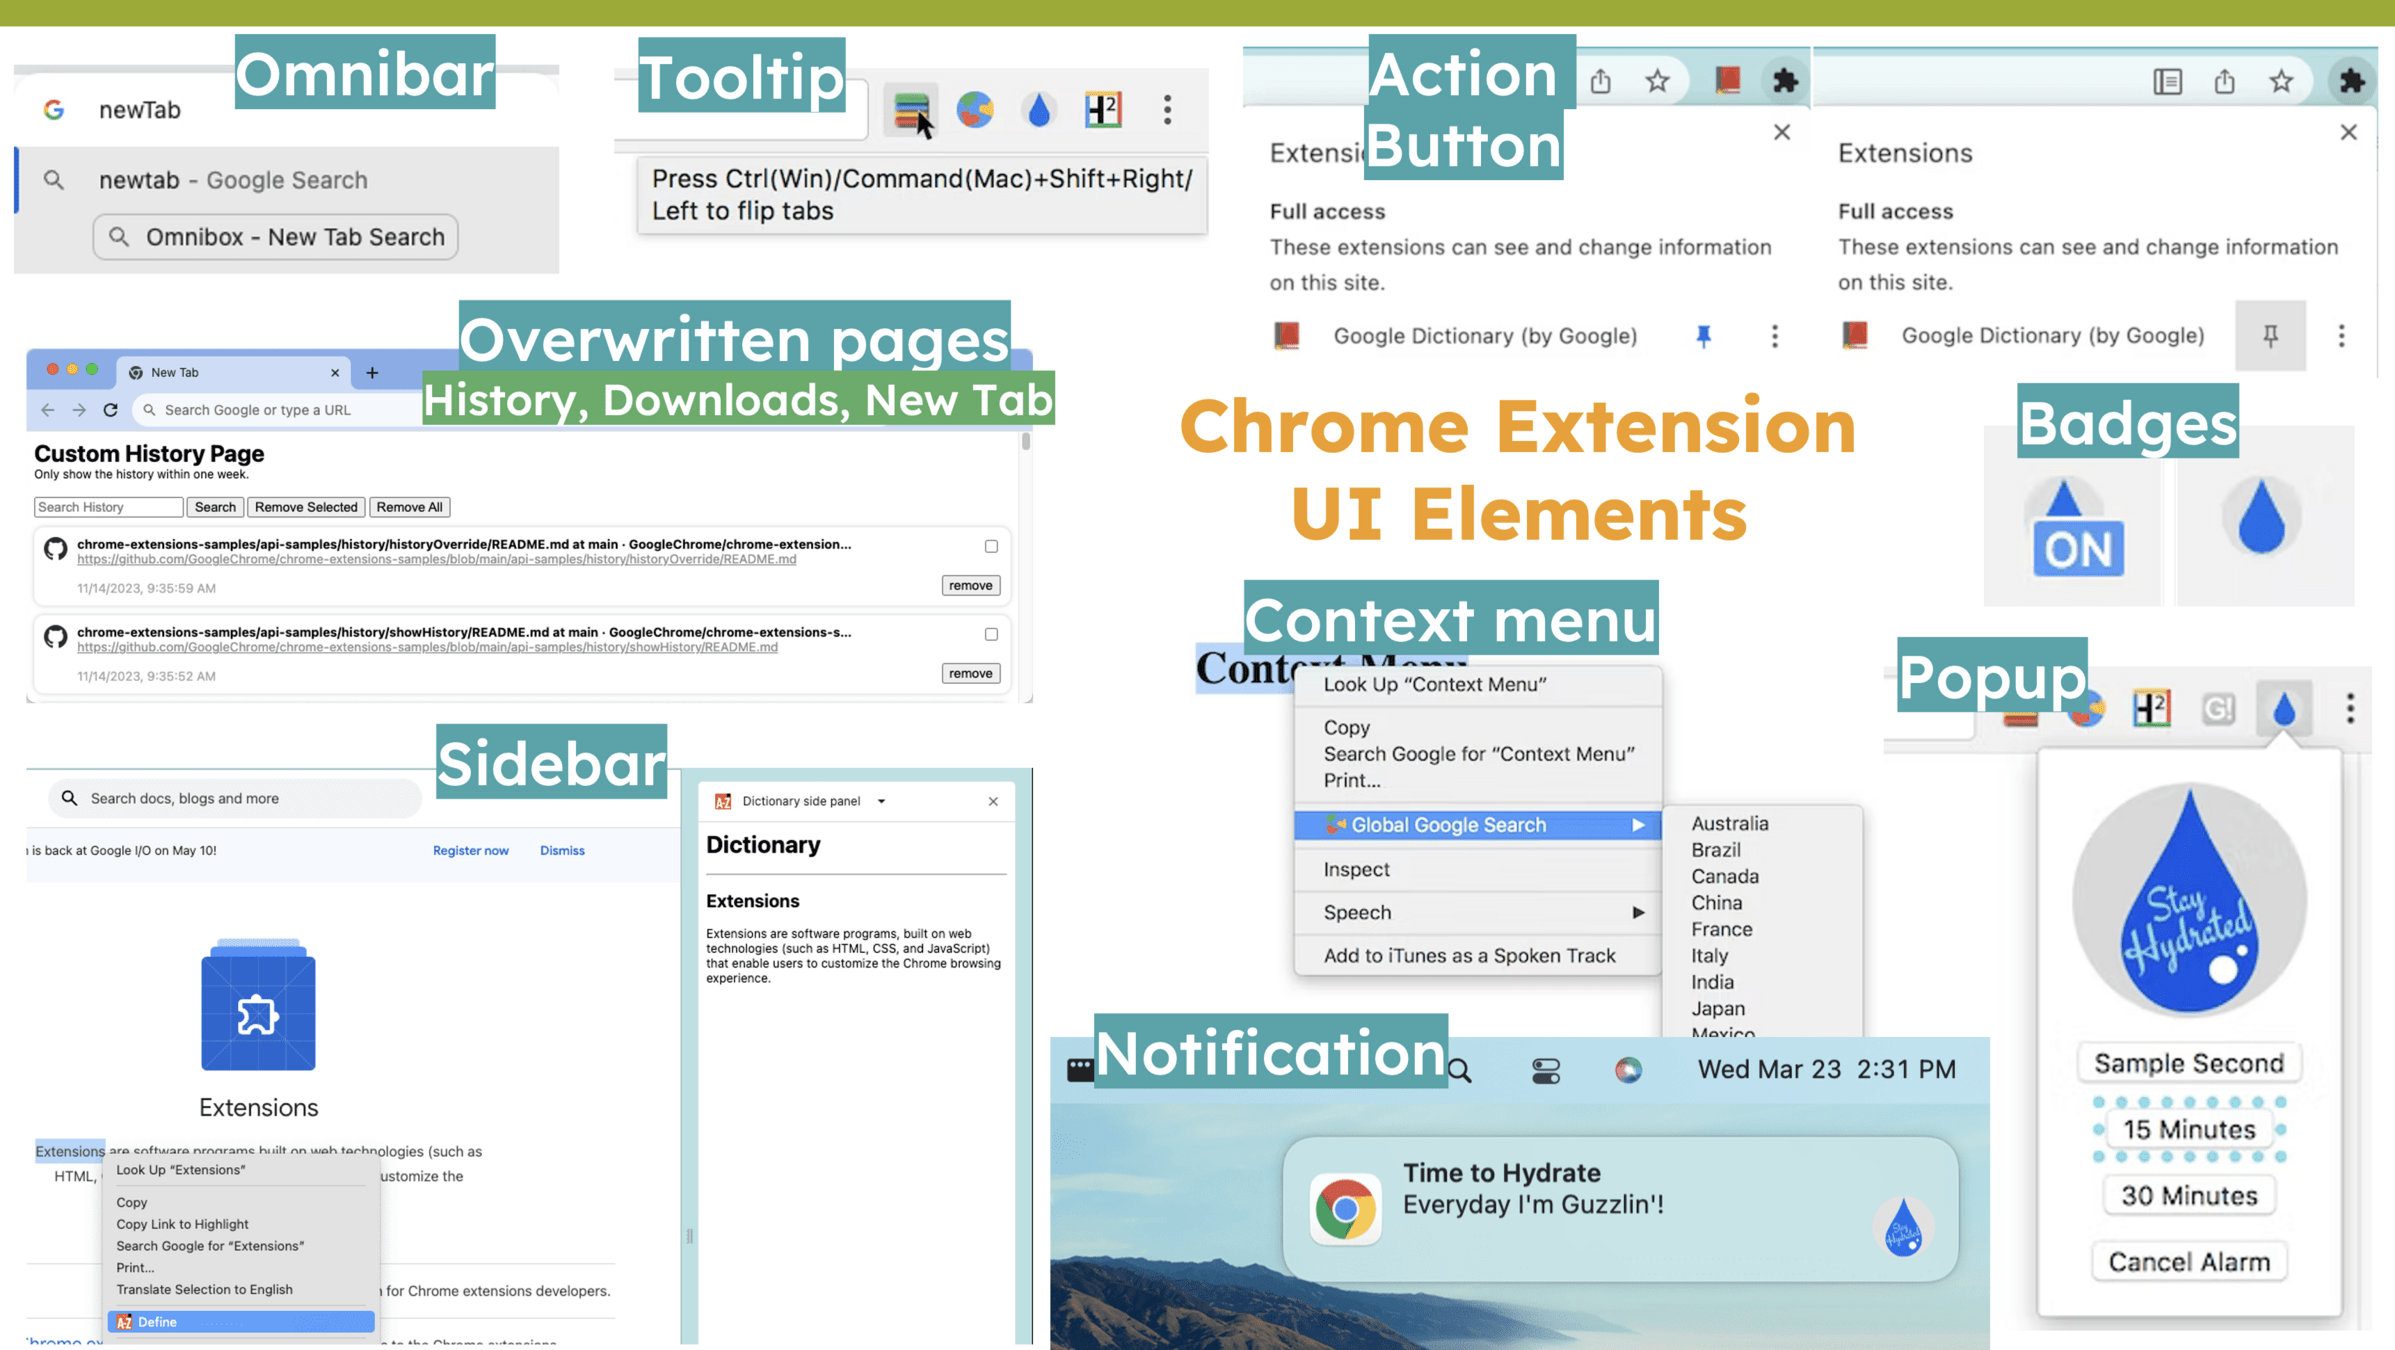
Task: Open the side panel icon in right toolbar
Action: 2167,81
